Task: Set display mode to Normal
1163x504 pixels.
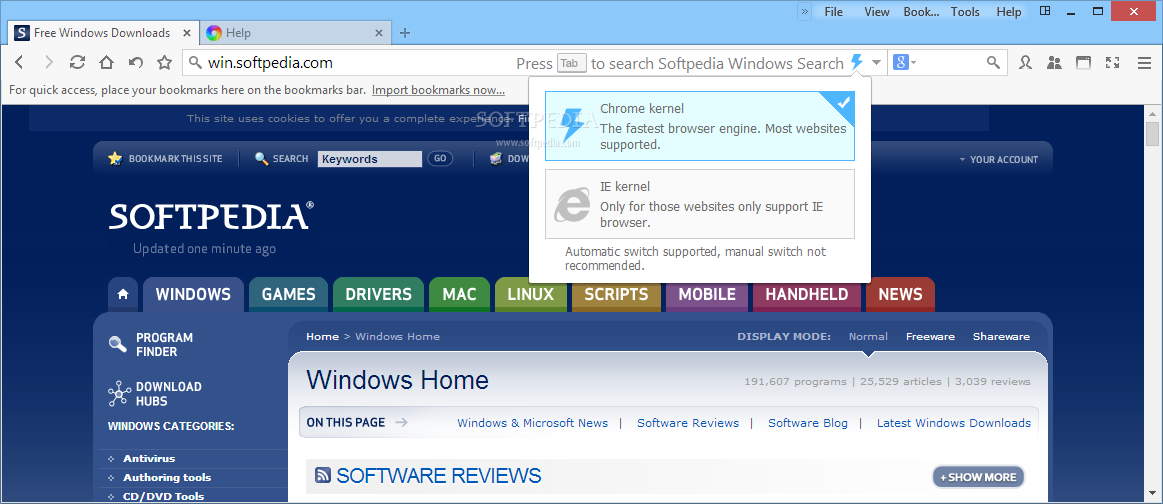Action: pyautogui.click(x=868, y=336)
